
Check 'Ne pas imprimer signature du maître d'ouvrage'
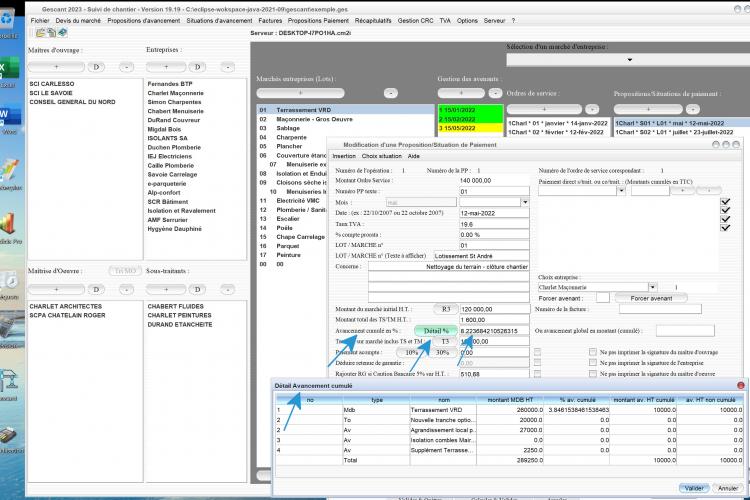tap(593, 352)
